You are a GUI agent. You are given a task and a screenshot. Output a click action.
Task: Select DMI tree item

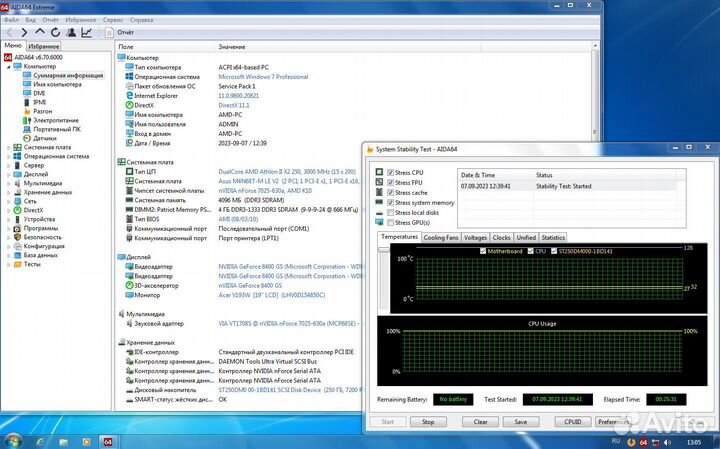pos(39,93)
